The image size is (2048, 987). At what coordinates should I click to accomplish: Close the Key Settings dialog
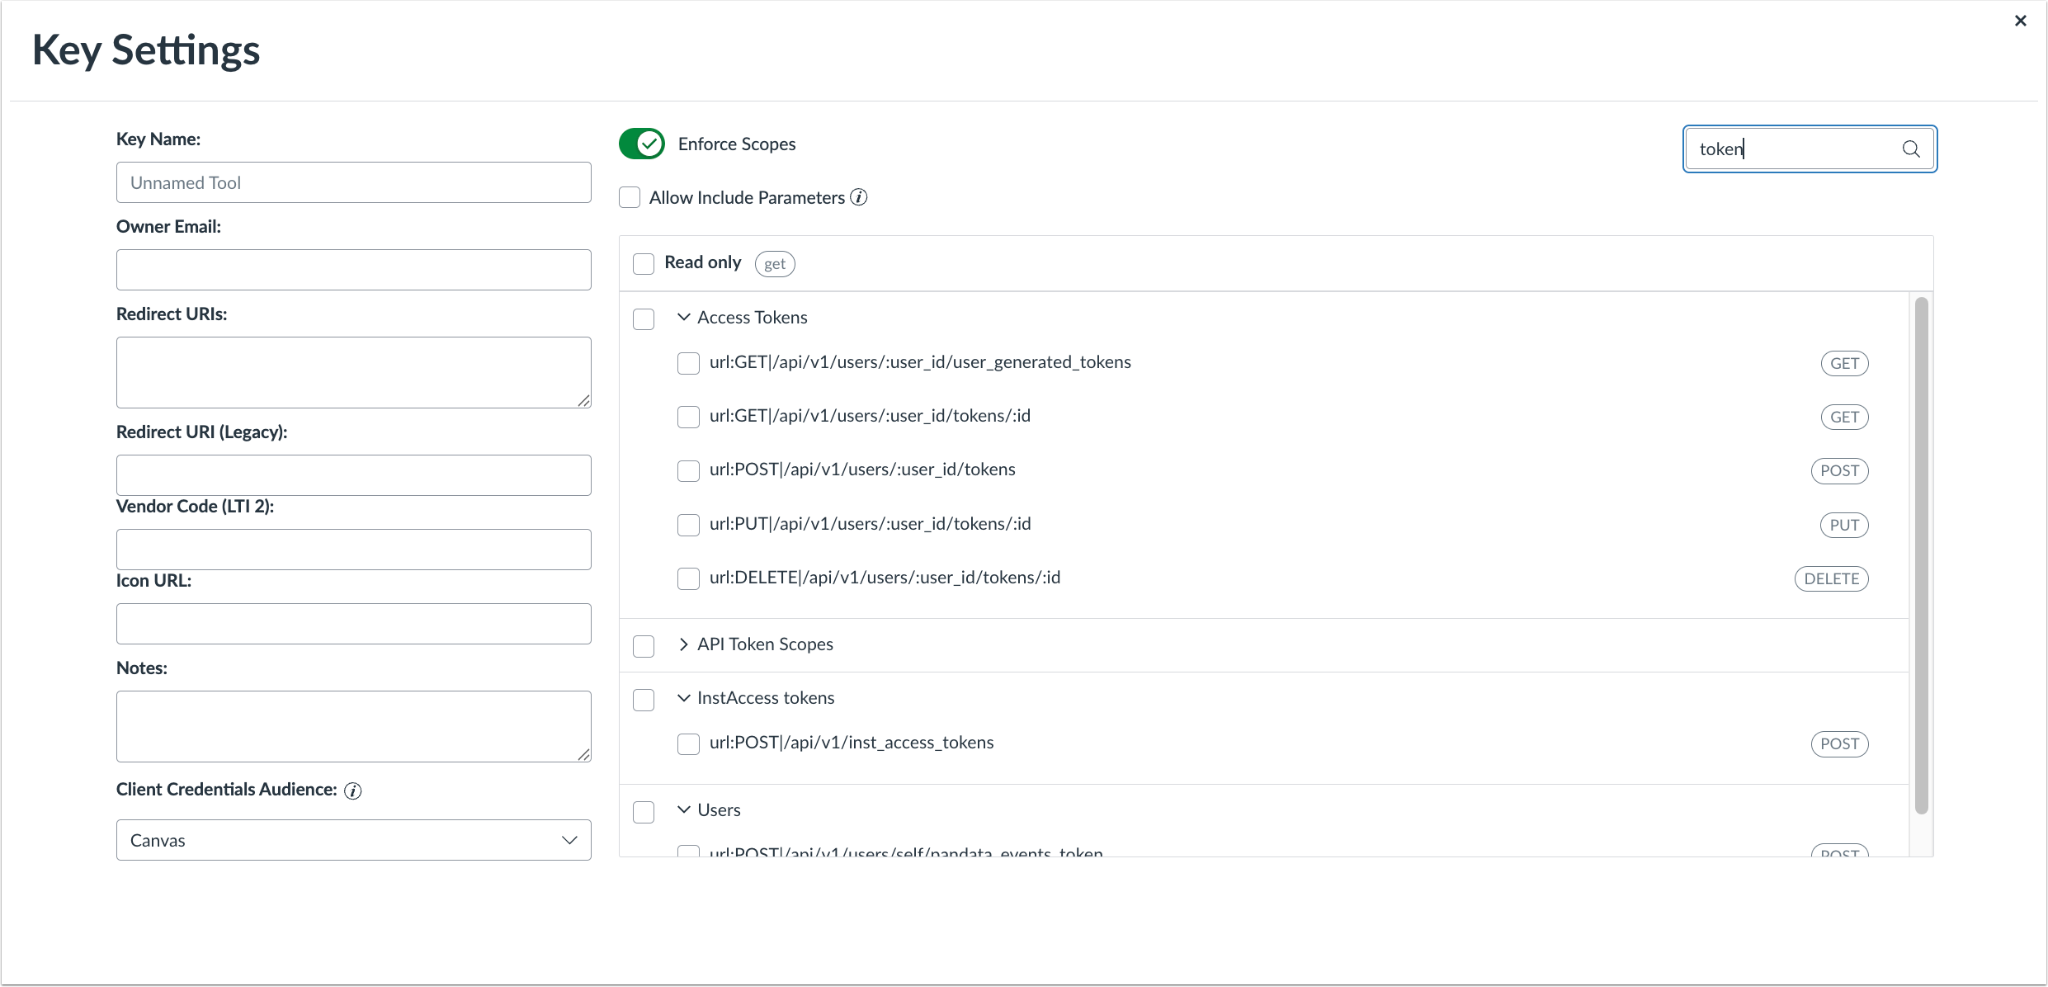[2020, 20]
